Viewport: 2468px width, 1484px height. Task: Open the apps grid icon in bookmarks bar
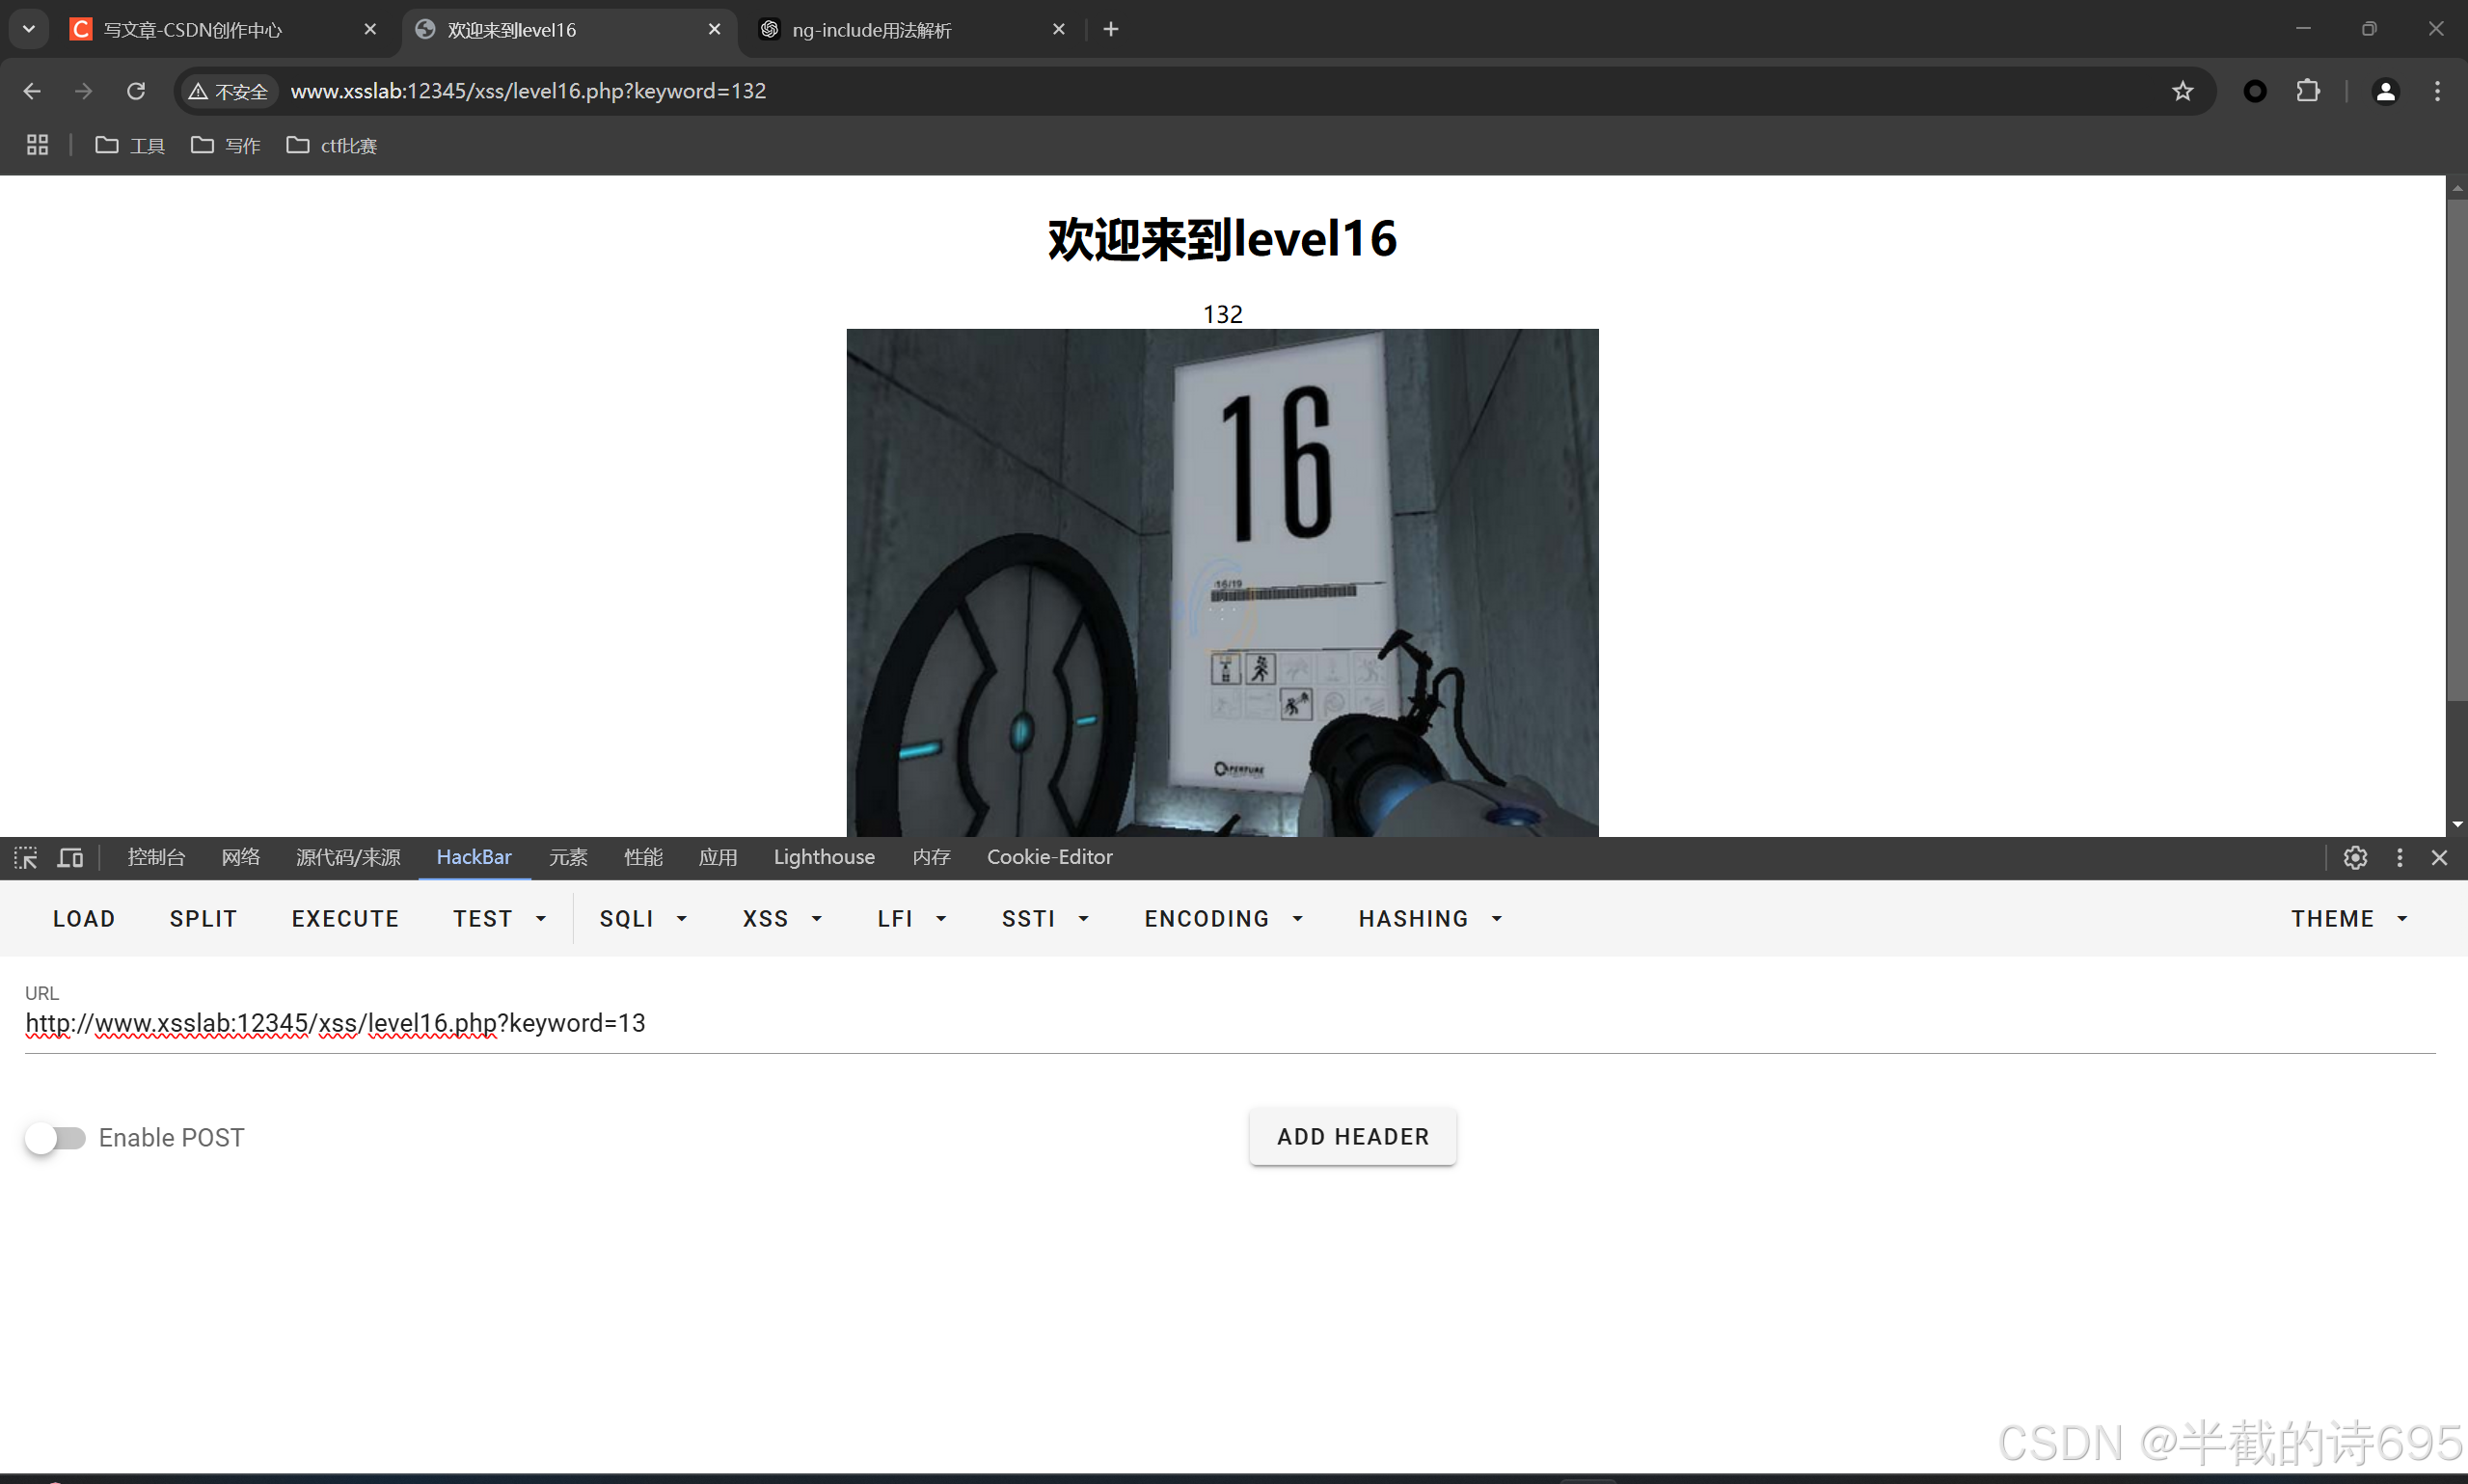click(x=37, y=145)
